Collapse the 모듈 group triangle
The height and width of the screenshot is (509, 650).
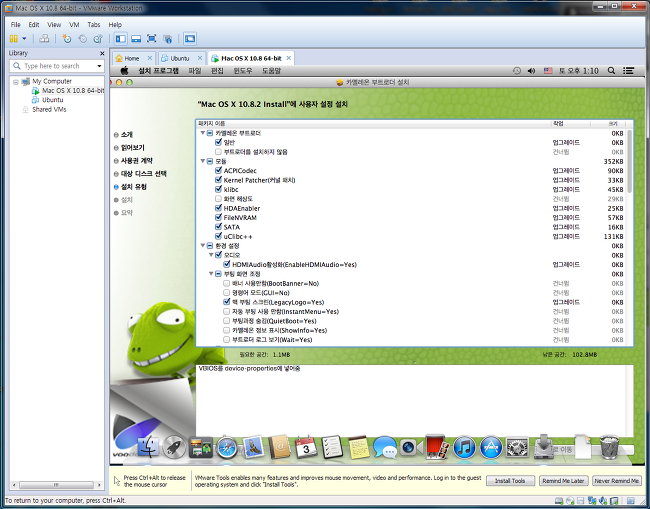(203, 161)
